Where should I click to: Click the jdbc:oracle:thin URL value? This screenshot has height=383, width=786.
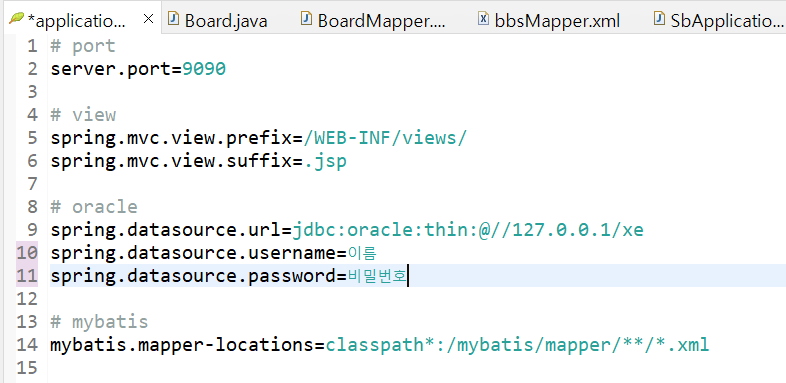tap(468, 230)
